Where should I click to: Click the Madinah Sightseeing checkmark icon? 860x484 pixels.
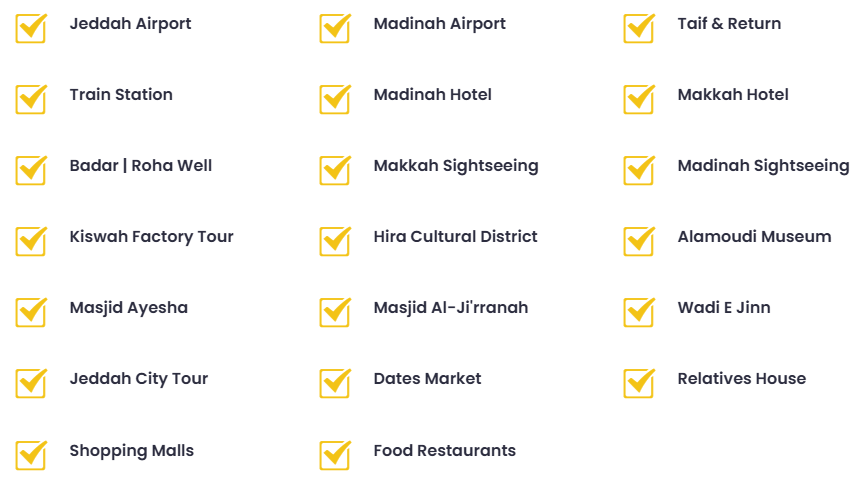click(x=639, y=170)
